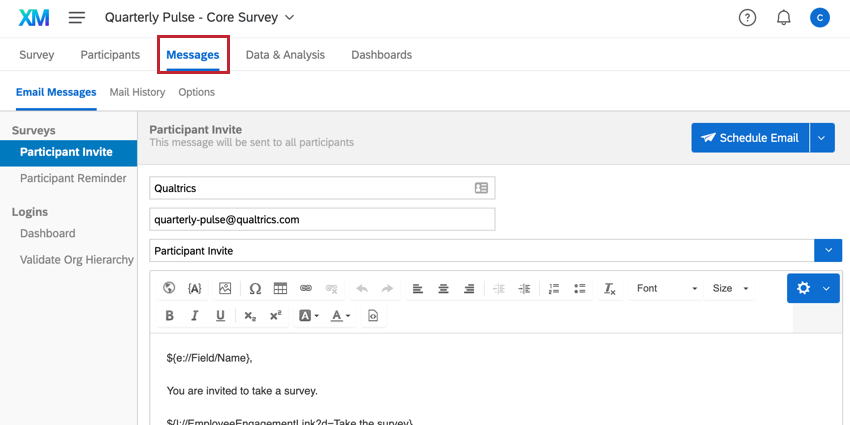850x425 pixels.
Task: Expand the Schedule Email arrow dropdown
Action: 822,138
